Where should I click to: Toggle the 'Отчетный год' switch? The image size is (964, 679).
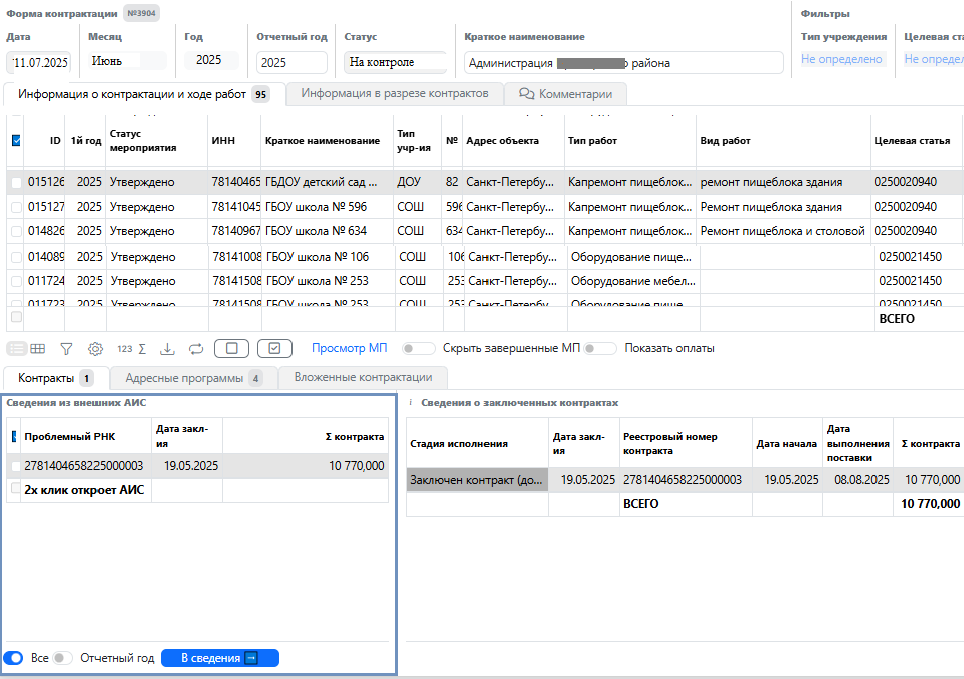pyautogui.click(x=63, y=658)
